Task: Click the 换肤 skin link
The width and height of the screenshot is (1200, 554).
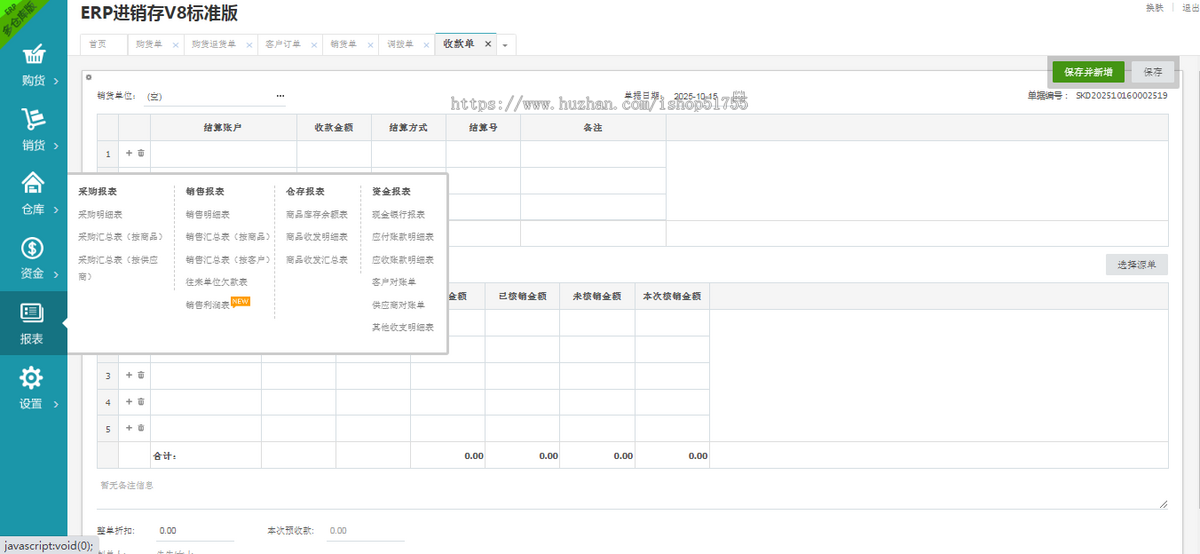Action: point(1154,7)
